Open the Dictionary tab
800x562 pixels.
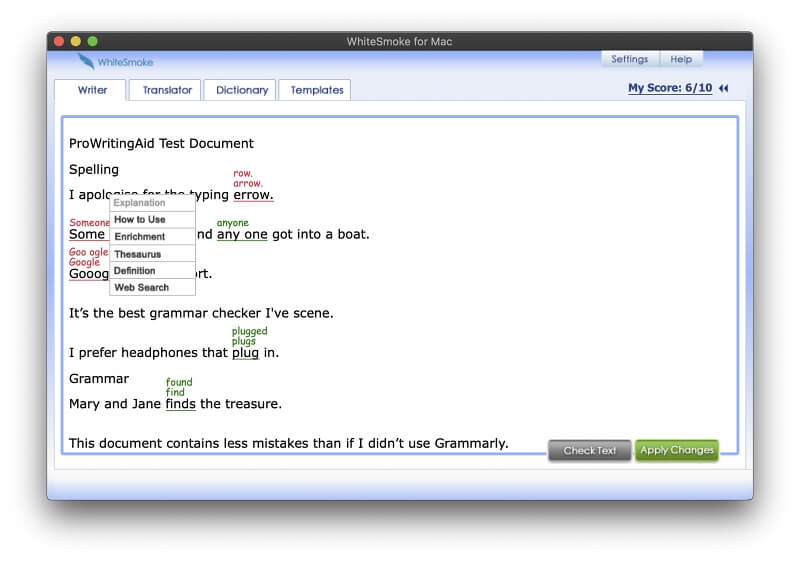point(241,90)
